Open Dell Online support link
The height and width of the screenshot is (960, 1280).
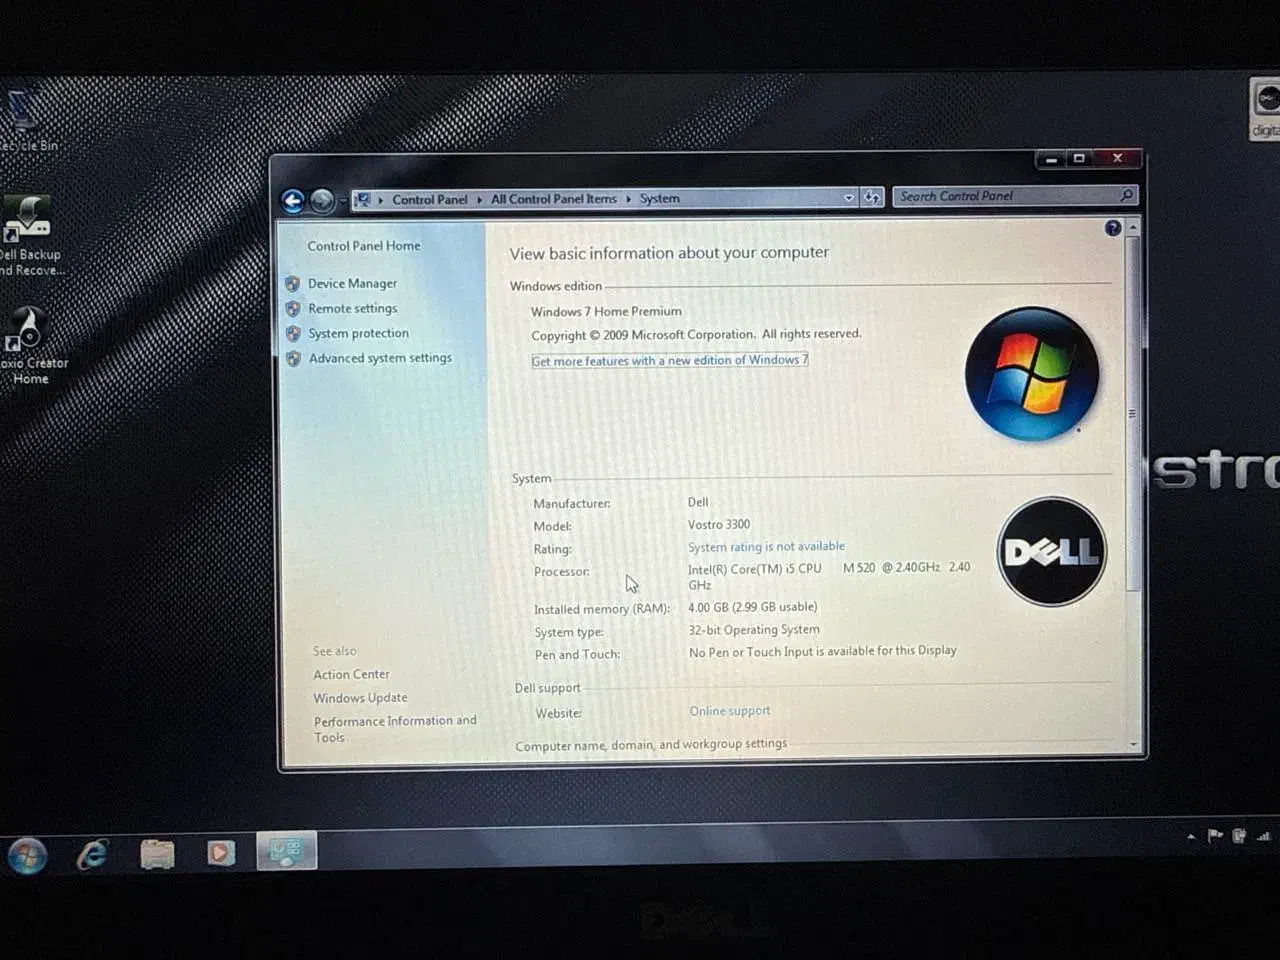[x=730, y=711]
